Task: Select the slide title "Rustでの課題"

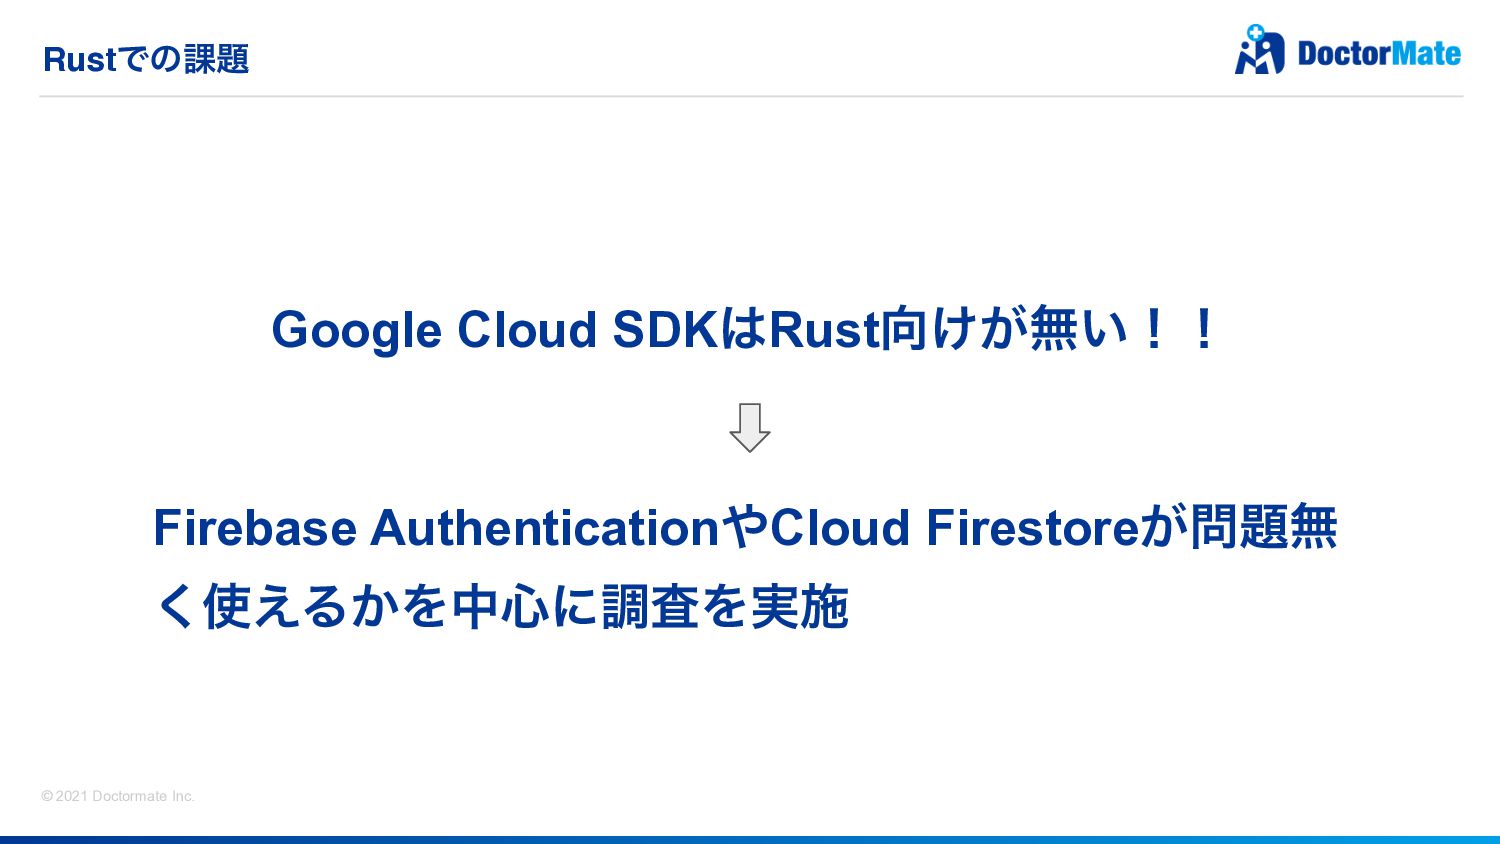Action: 146,59
